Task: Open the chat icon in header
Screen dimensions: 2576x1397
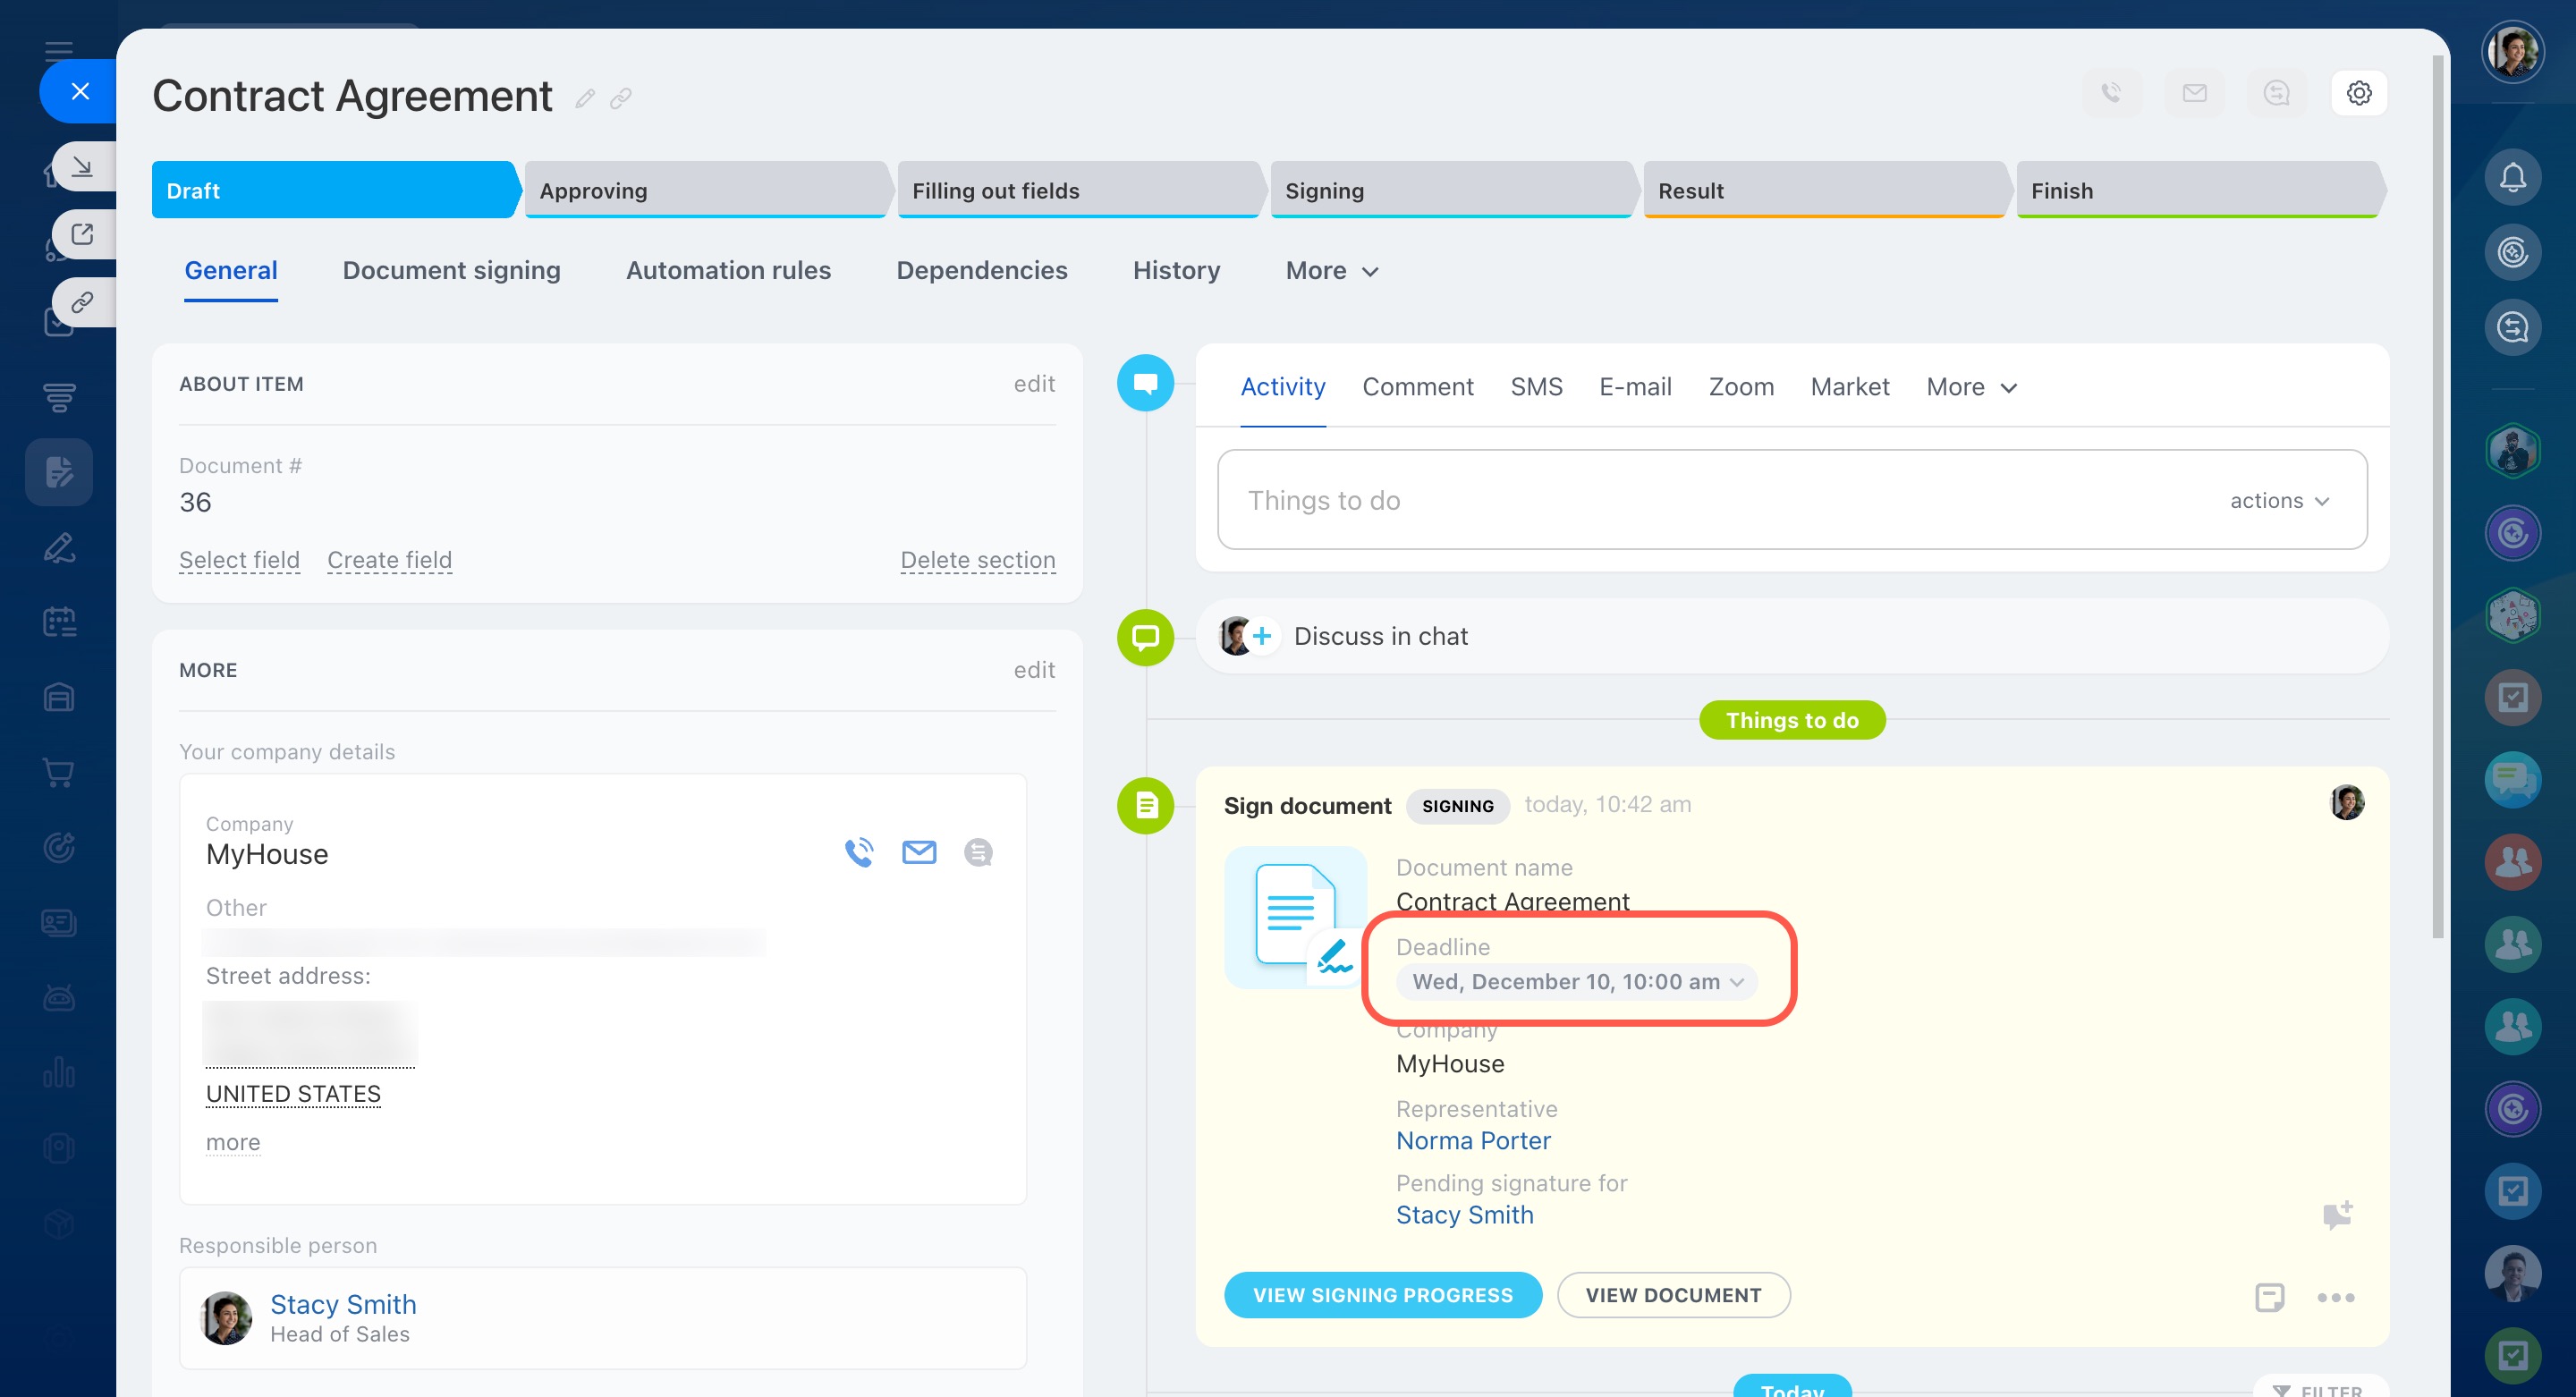Action: pos(2276,93)
